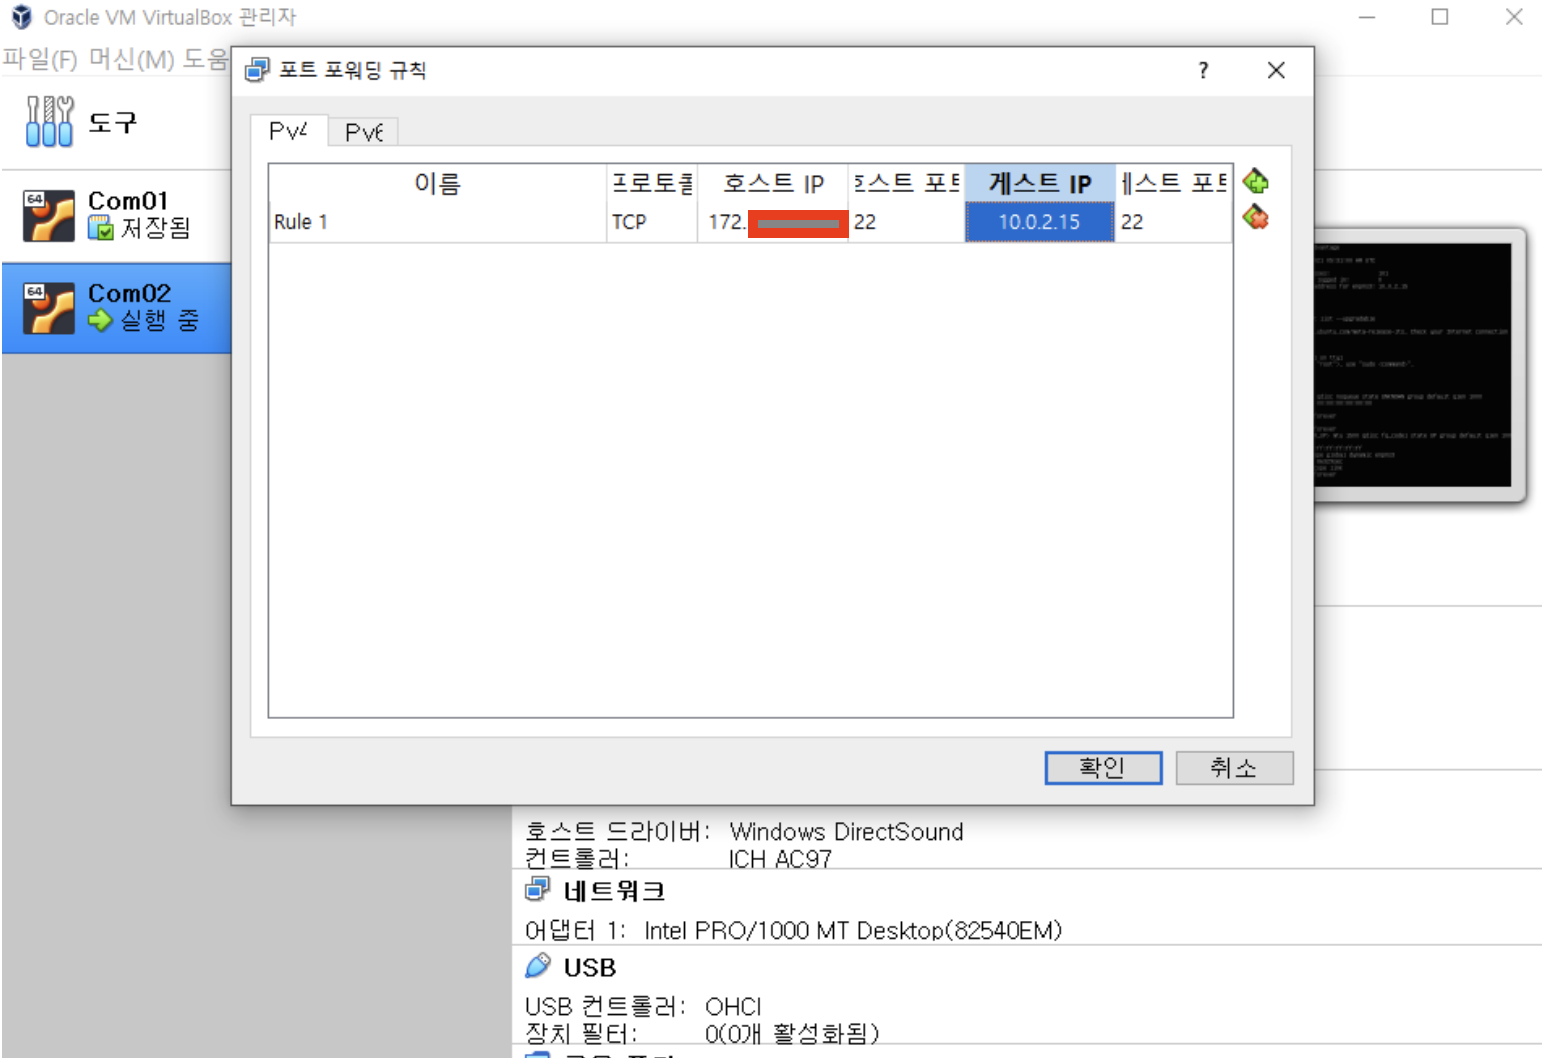Open the USB section settings
1542x1058 pixels.
tap(590, 968)
